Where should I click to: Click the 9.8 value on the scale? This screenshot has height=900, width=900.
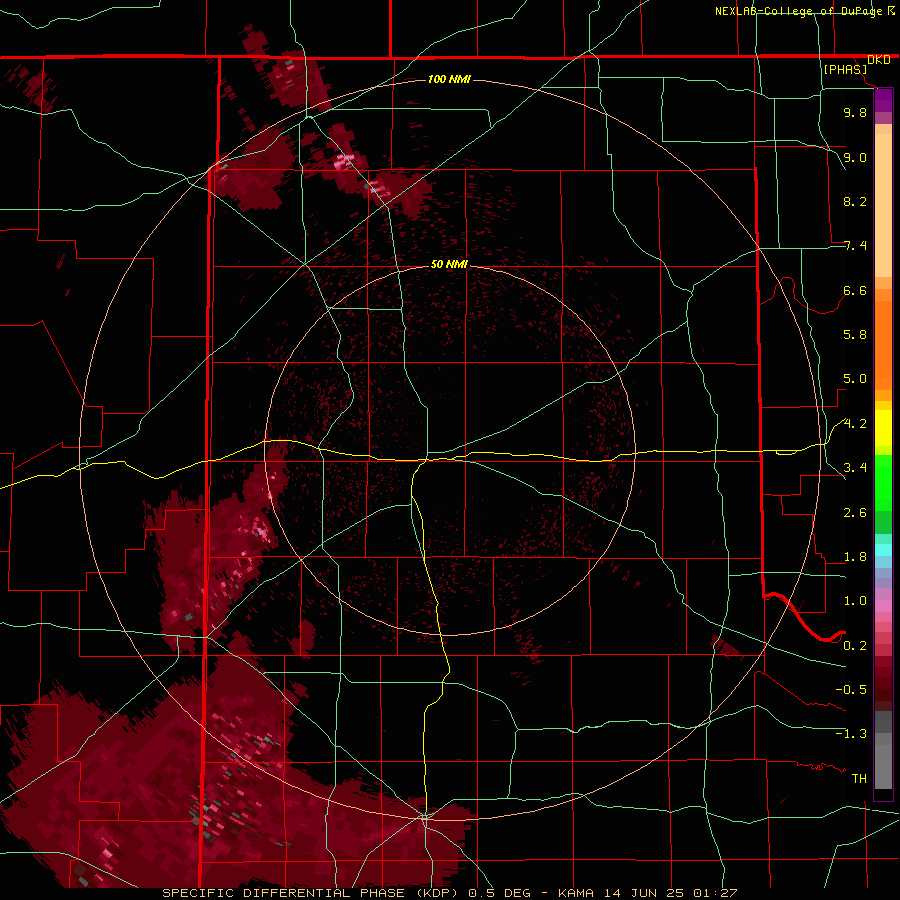click(855, 112)
